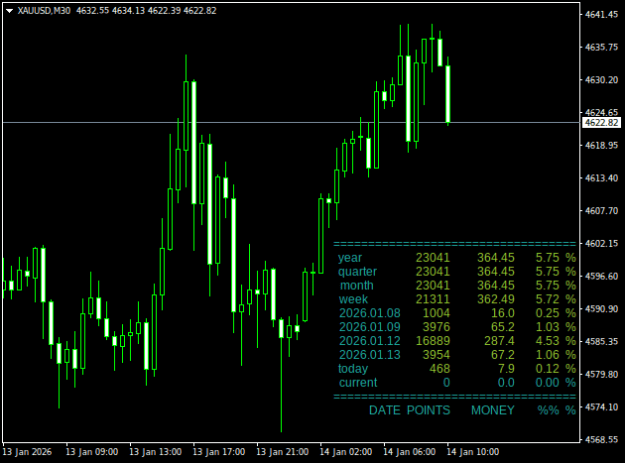
Task: Click the 14 Jan 06:00 time label
Action: (409, 452)
